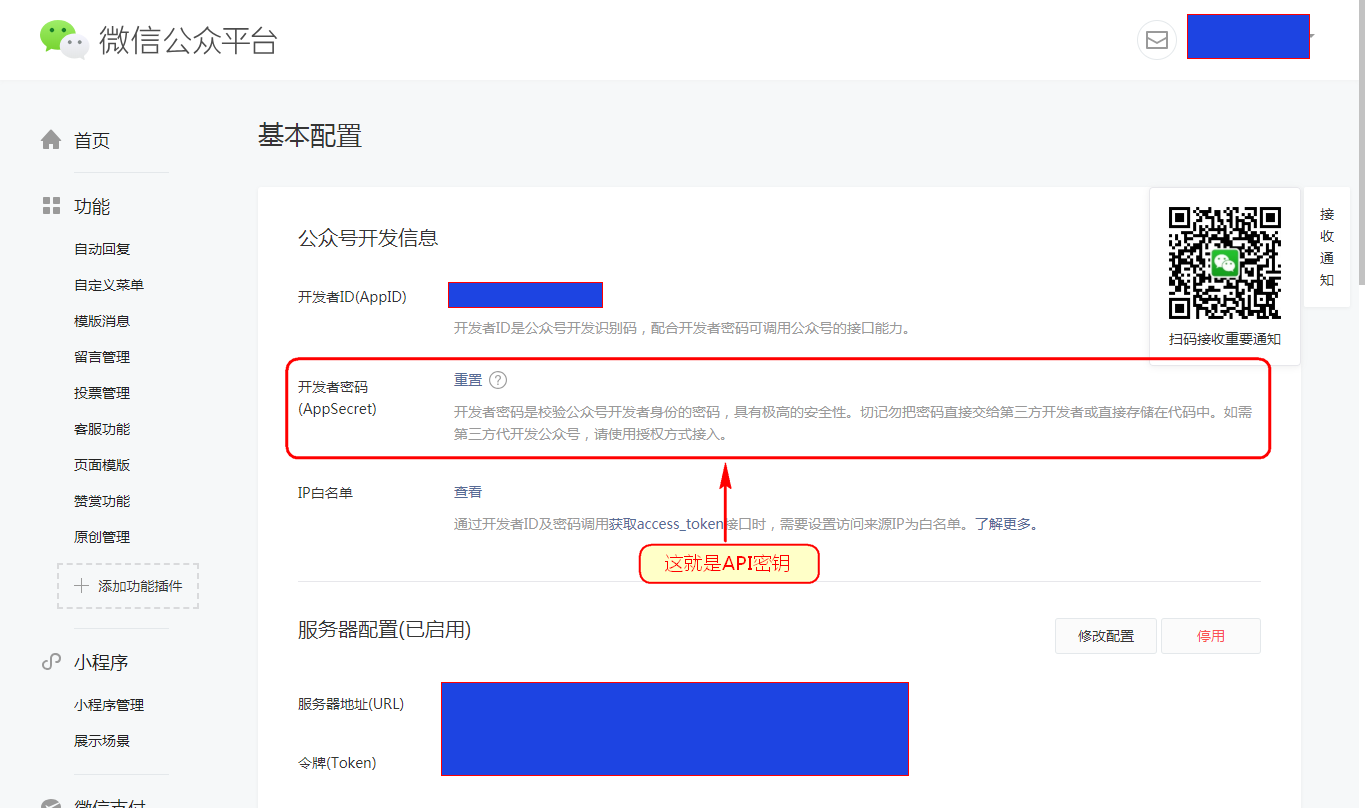
Task: Click the home icon beside 首页
Action: click(x=51, y=140)
